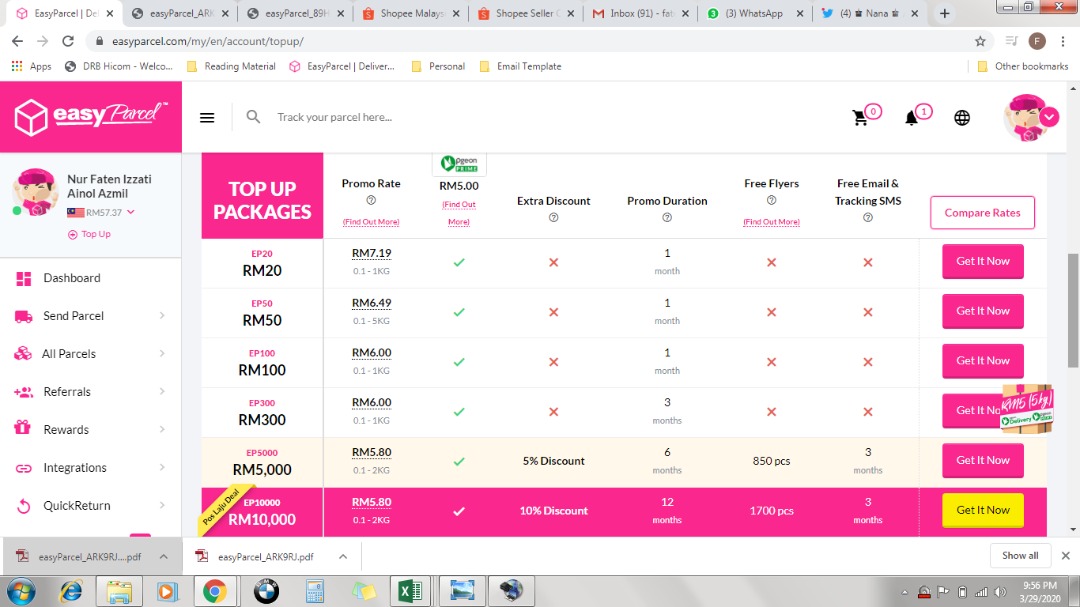Click Get It Now for RM5,000
This screenshot has width=1080, height=607.
(982, 460)
